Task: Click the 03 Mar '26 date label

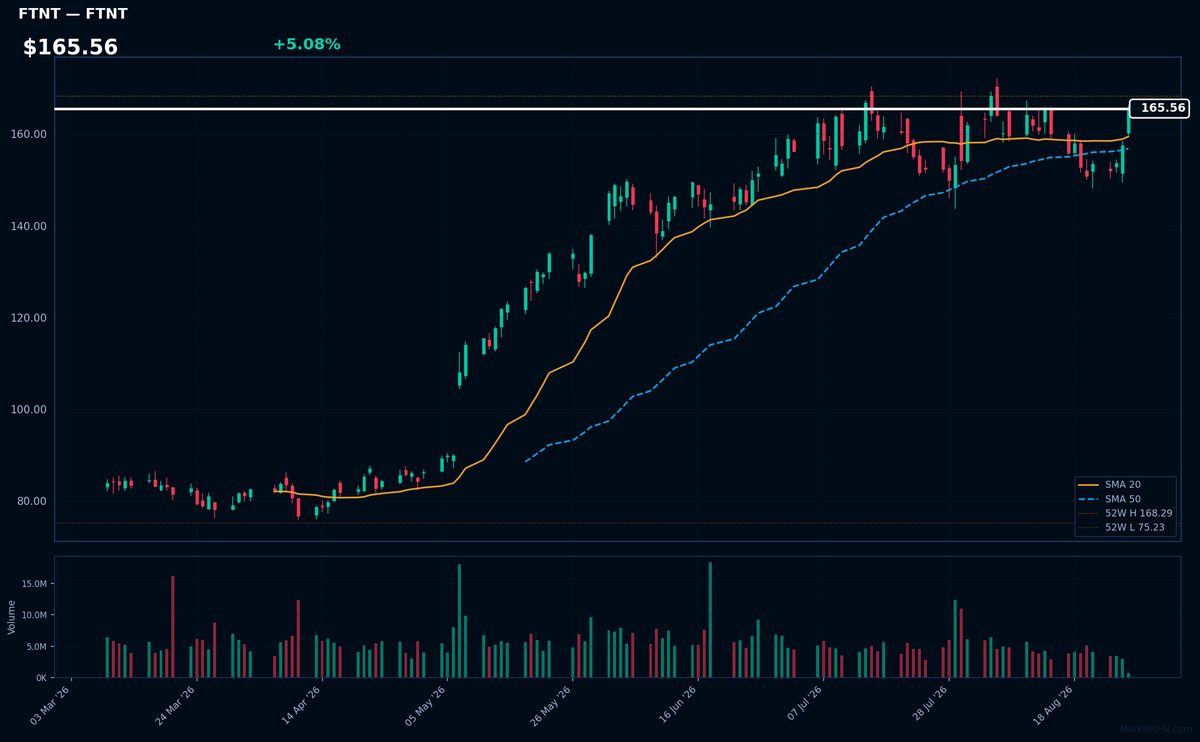Action: 51,704
